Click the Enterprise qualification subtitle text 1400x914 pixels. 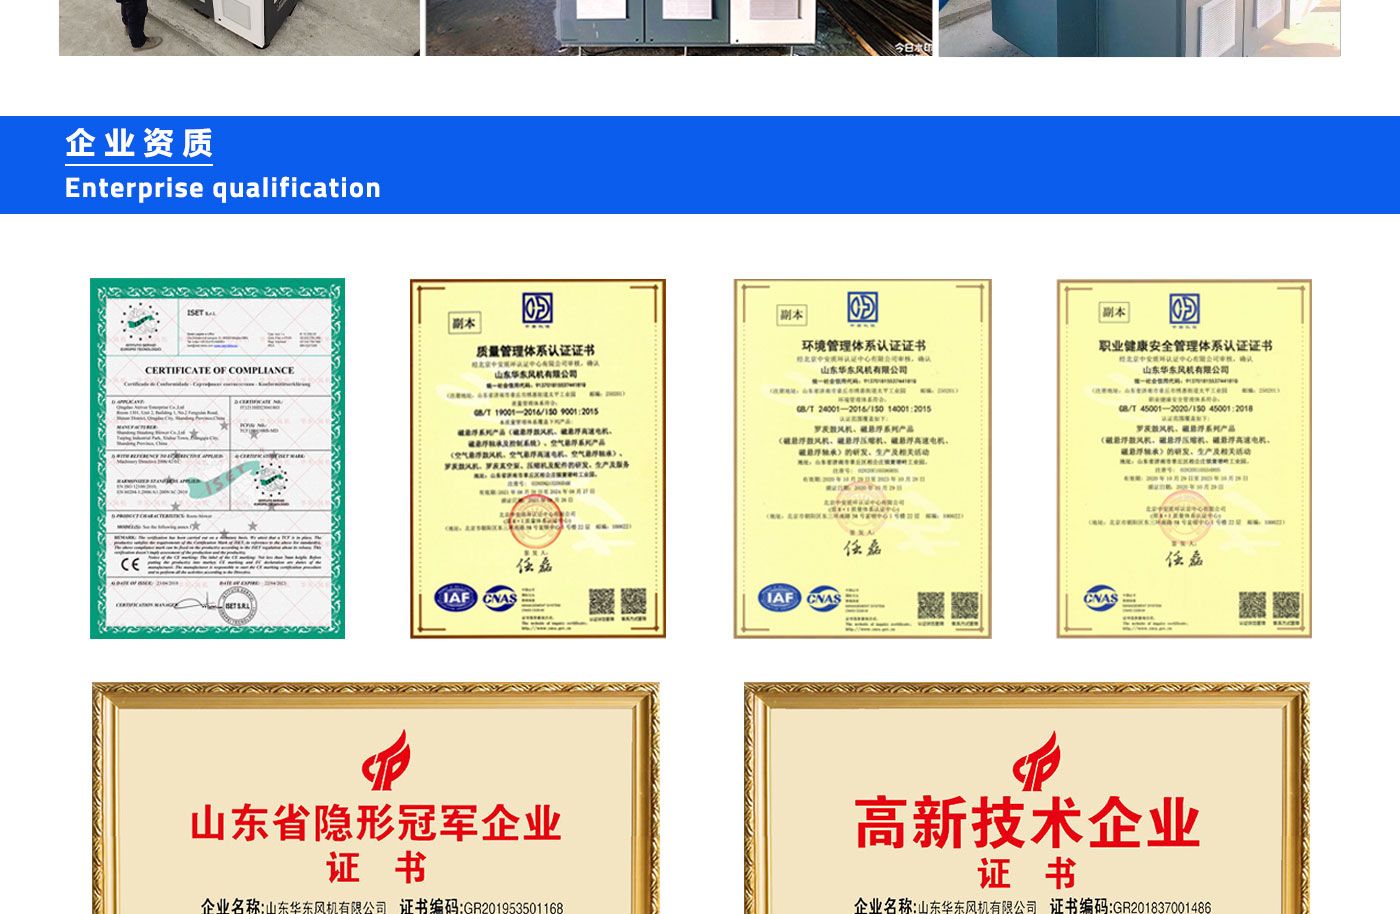tap(222, 188)
